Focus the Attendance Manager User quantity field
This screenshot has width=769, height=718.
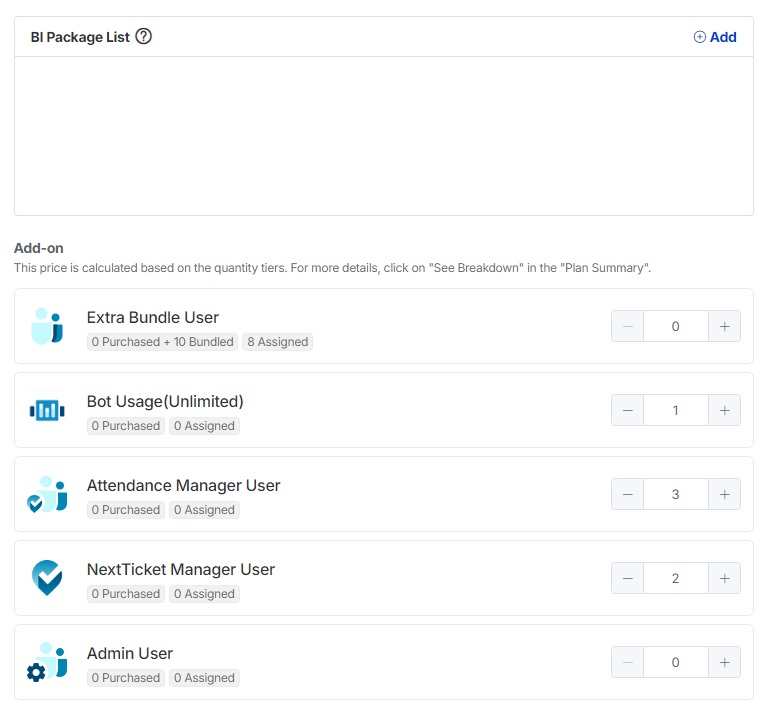676,494
